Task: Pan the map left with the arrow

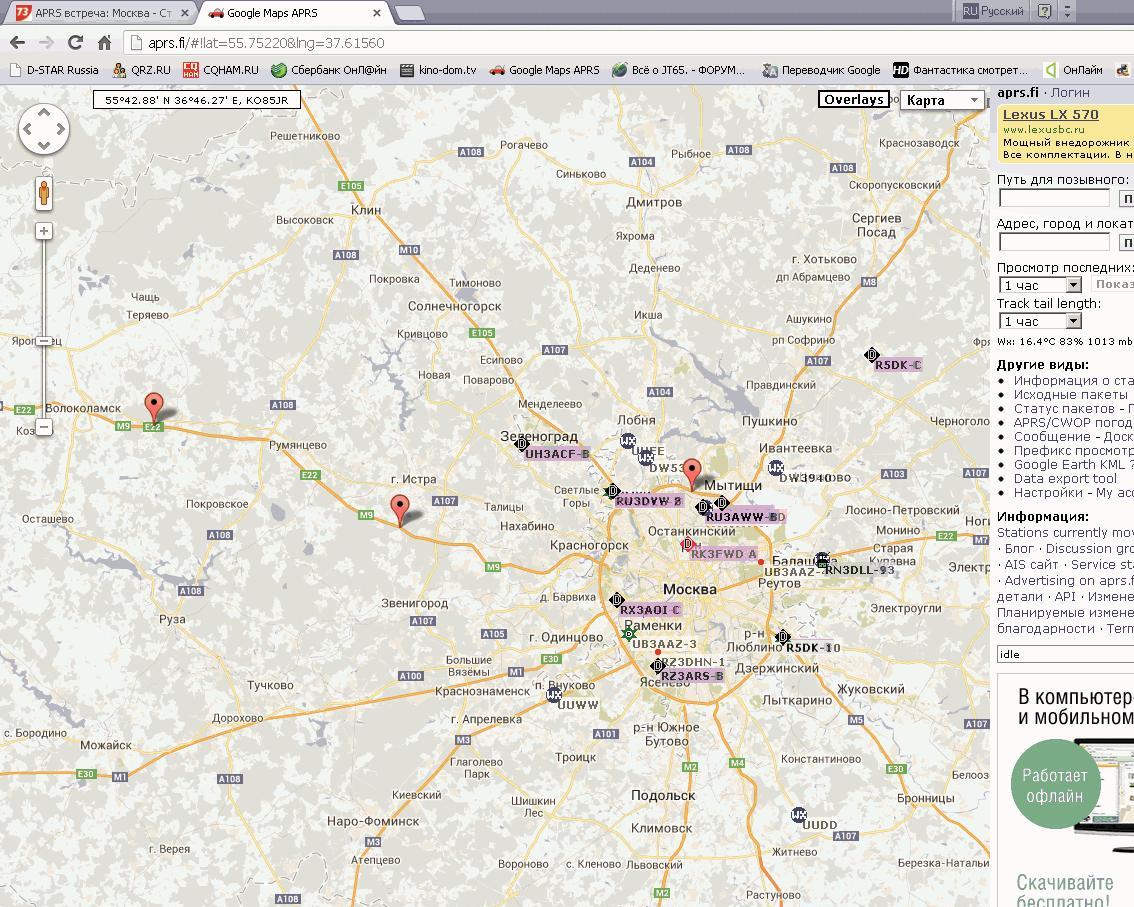Action: tap(27, 129)
